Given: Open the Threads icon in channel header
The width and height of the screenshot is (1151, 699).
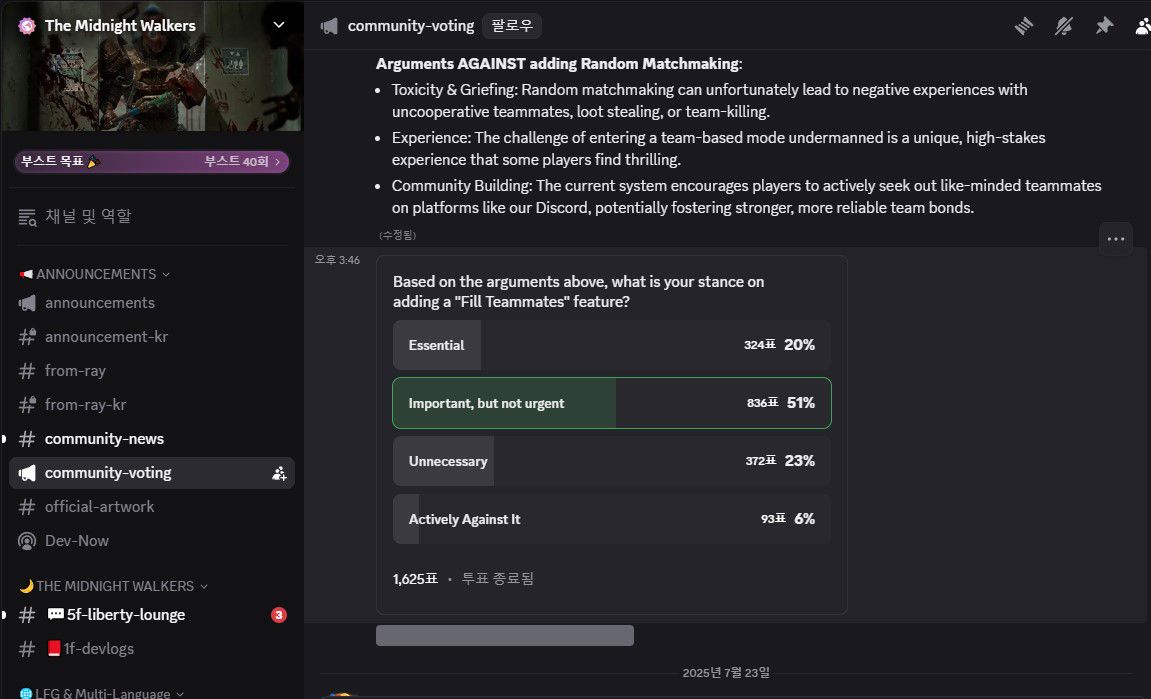Looking at the screenshot, I should coord(1023,26).
